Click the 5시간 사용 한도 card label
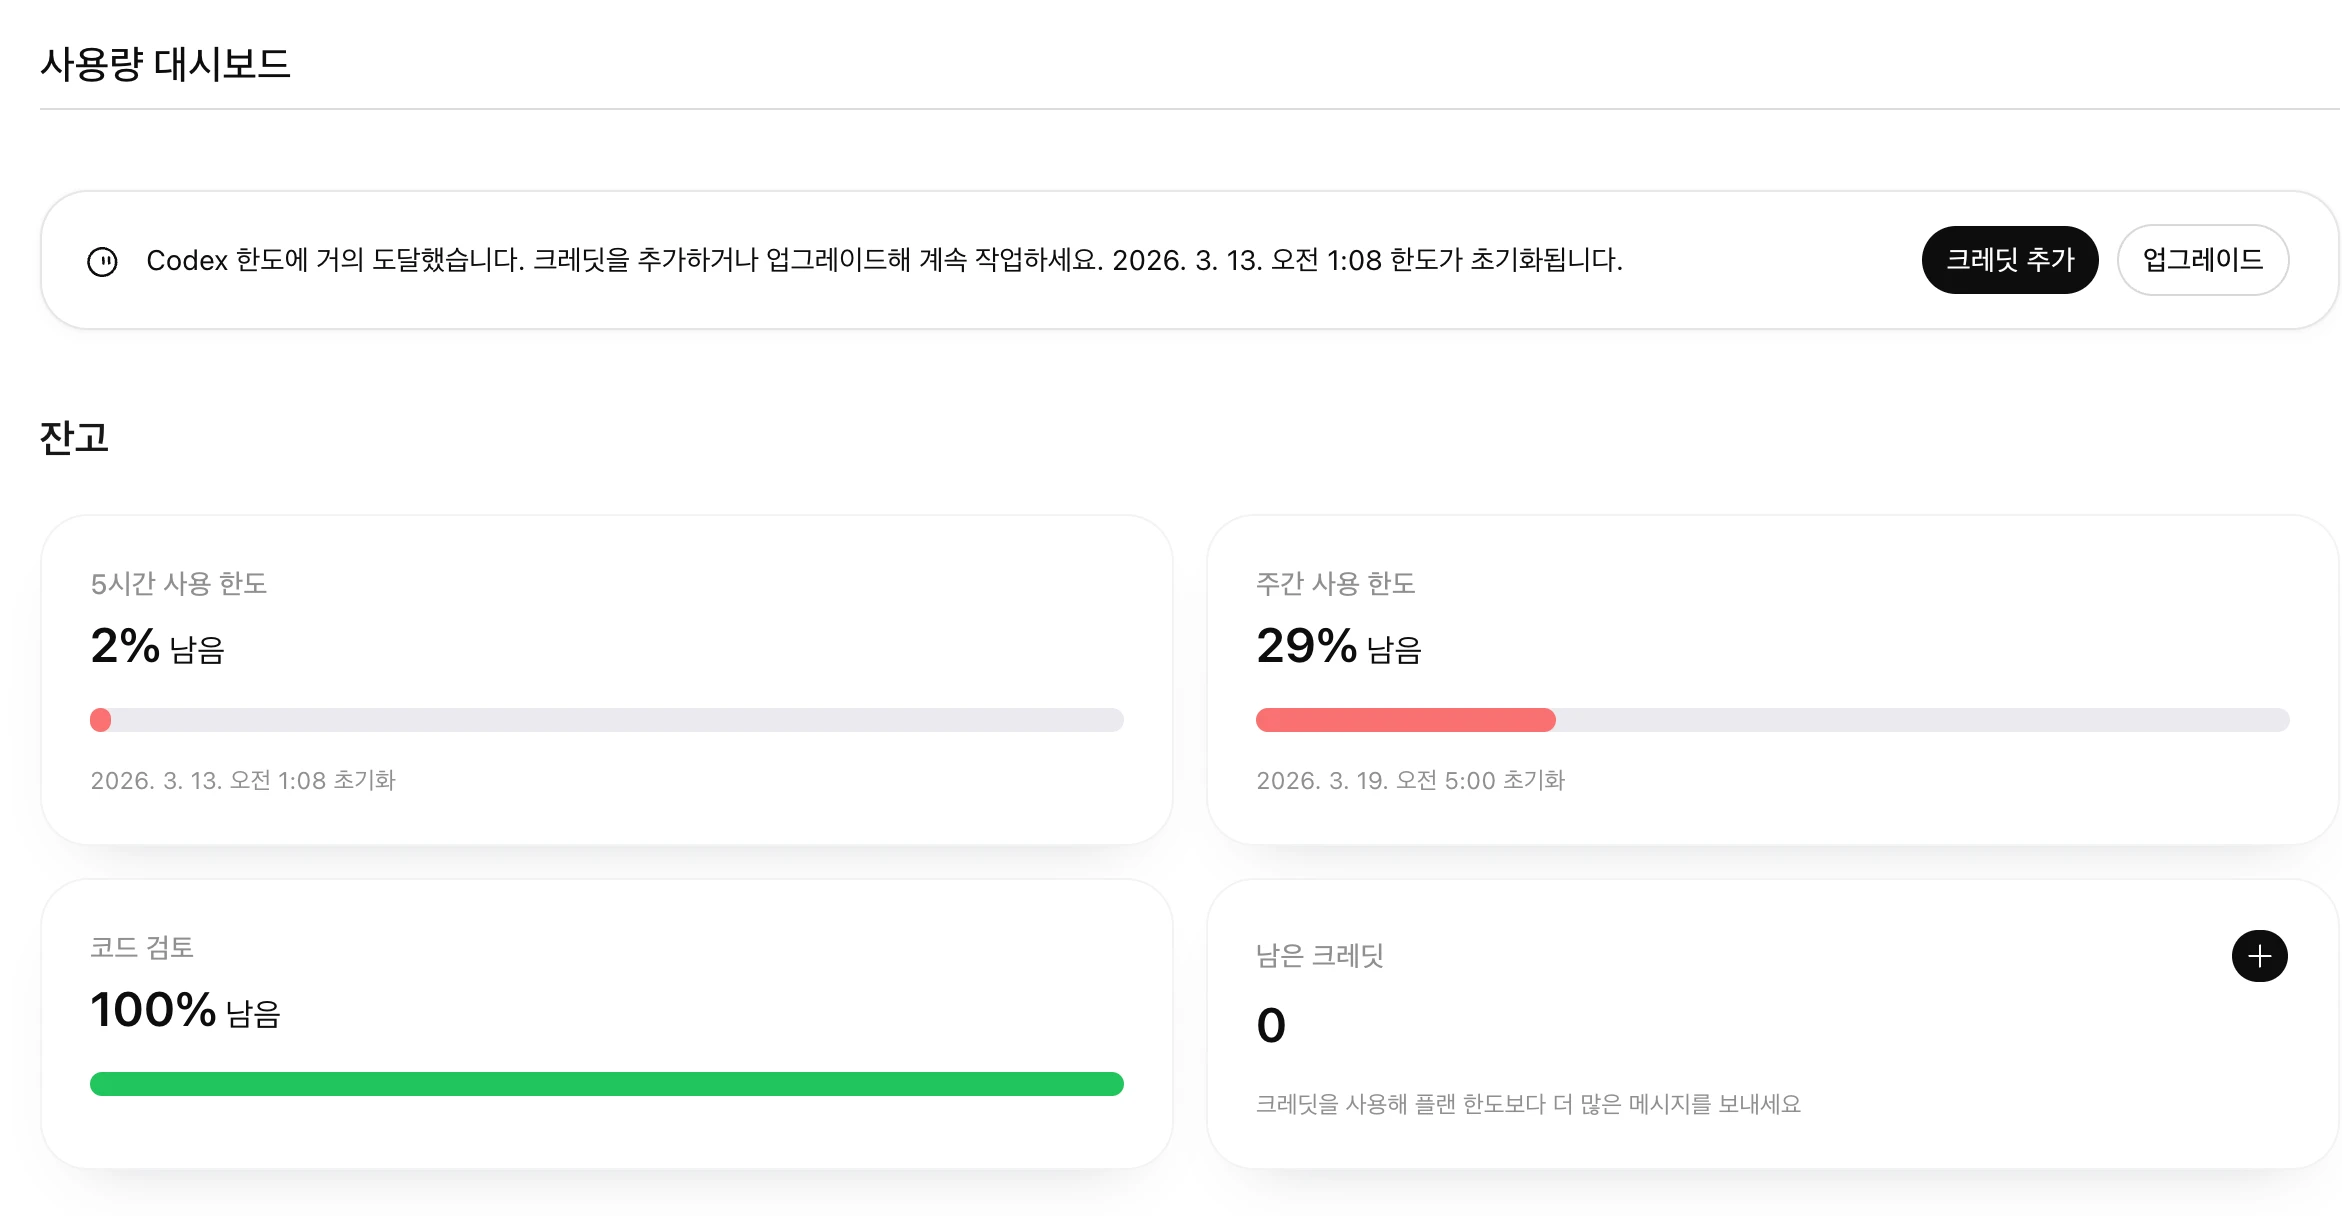Image resolution: width=2342 pixels, height=1216 pixels. 179,584
